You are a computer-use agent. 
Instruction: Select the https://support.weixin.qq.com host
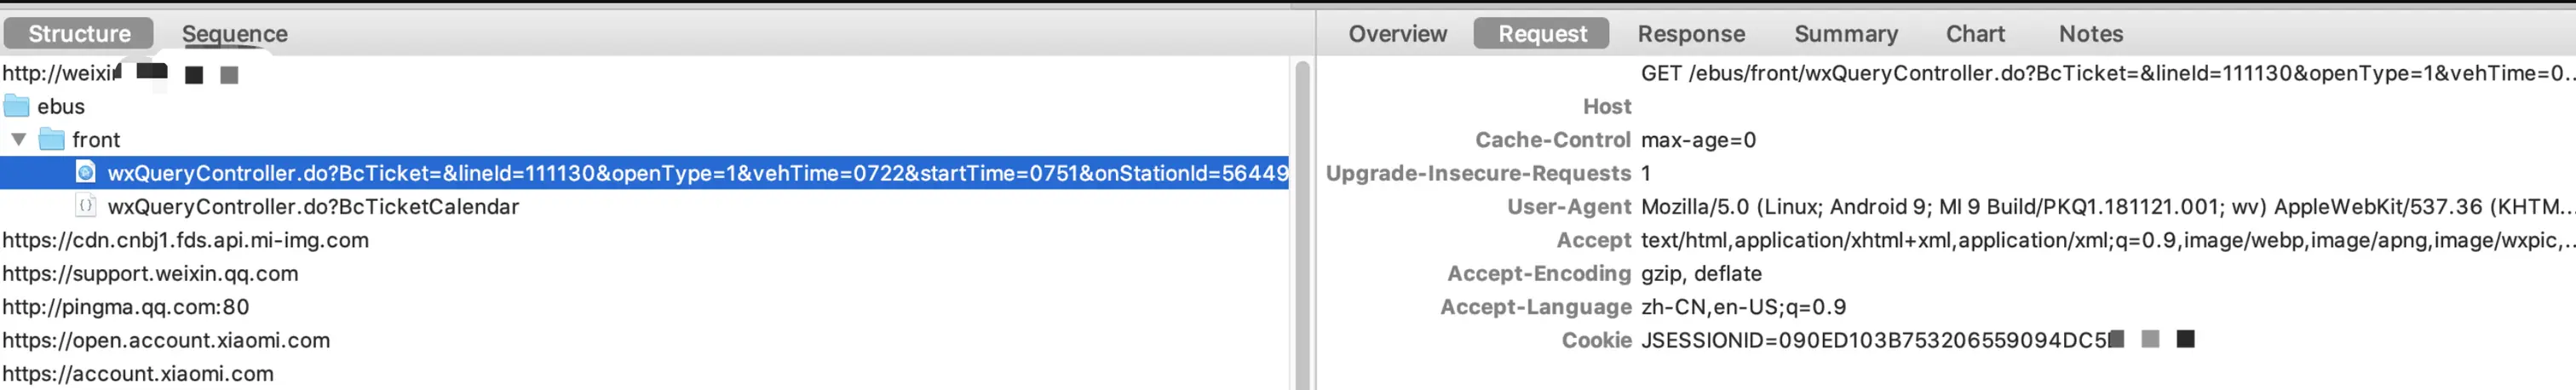(x=150, y=273)
